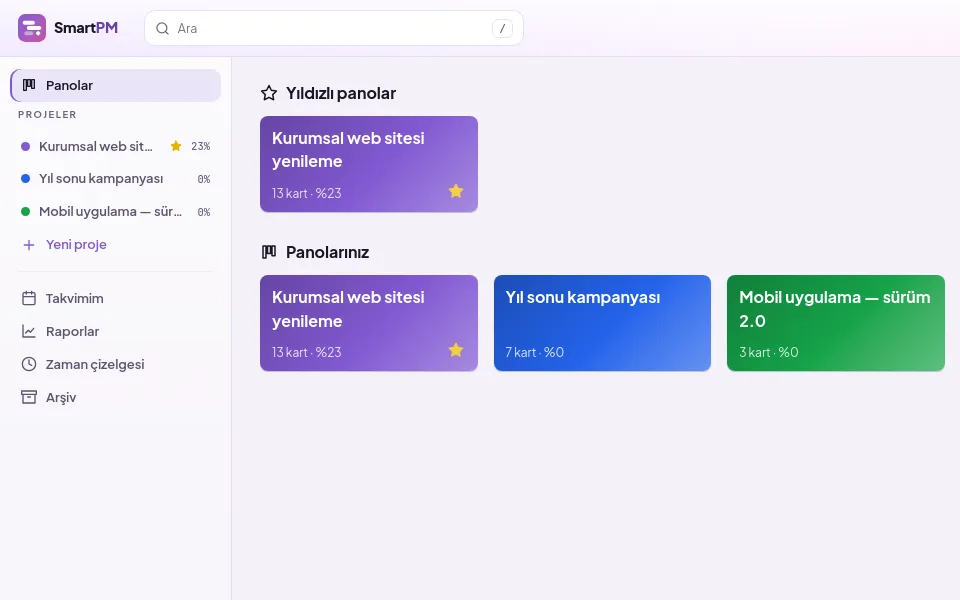This screenshot has height=600, width=960.
Task: Click the 0% value beside Yıl sonu kampanyası
Action: click(x=204, y=179)
